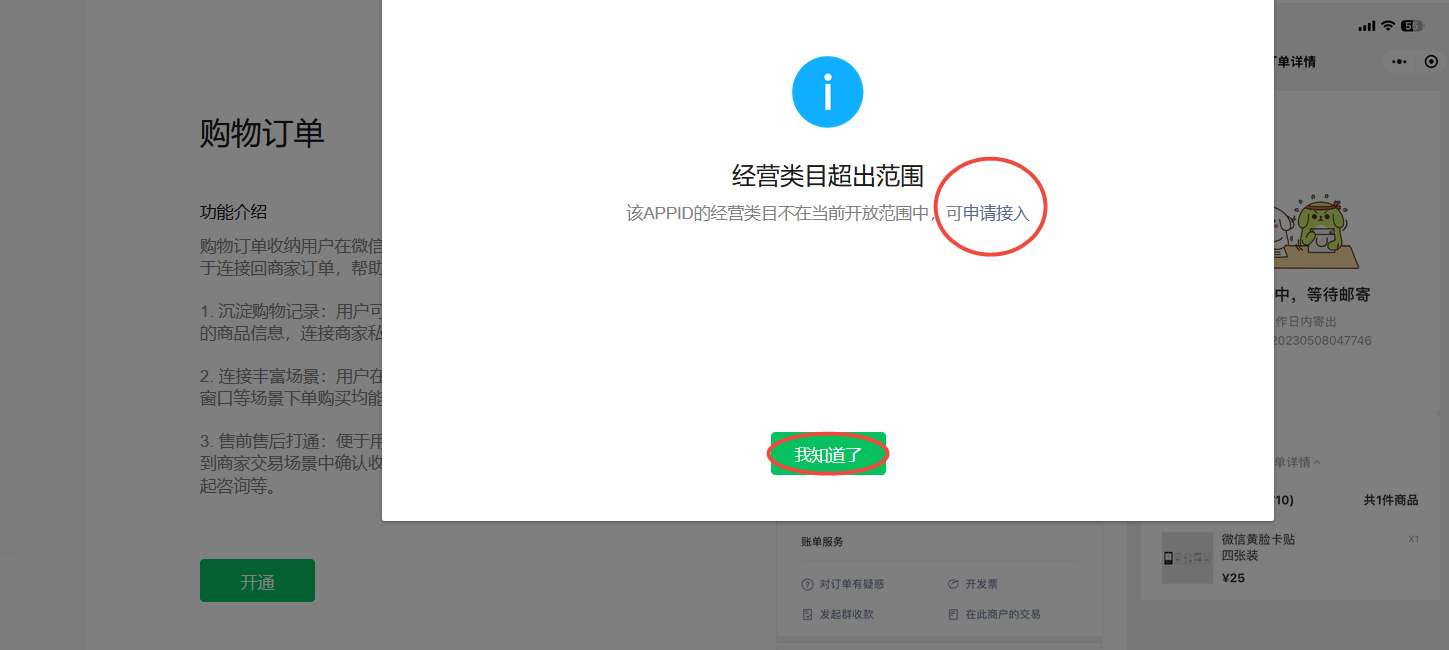Click the invoice icon next to 开发票
This screenshot has width=1449, height=650.
coord(952,584)
